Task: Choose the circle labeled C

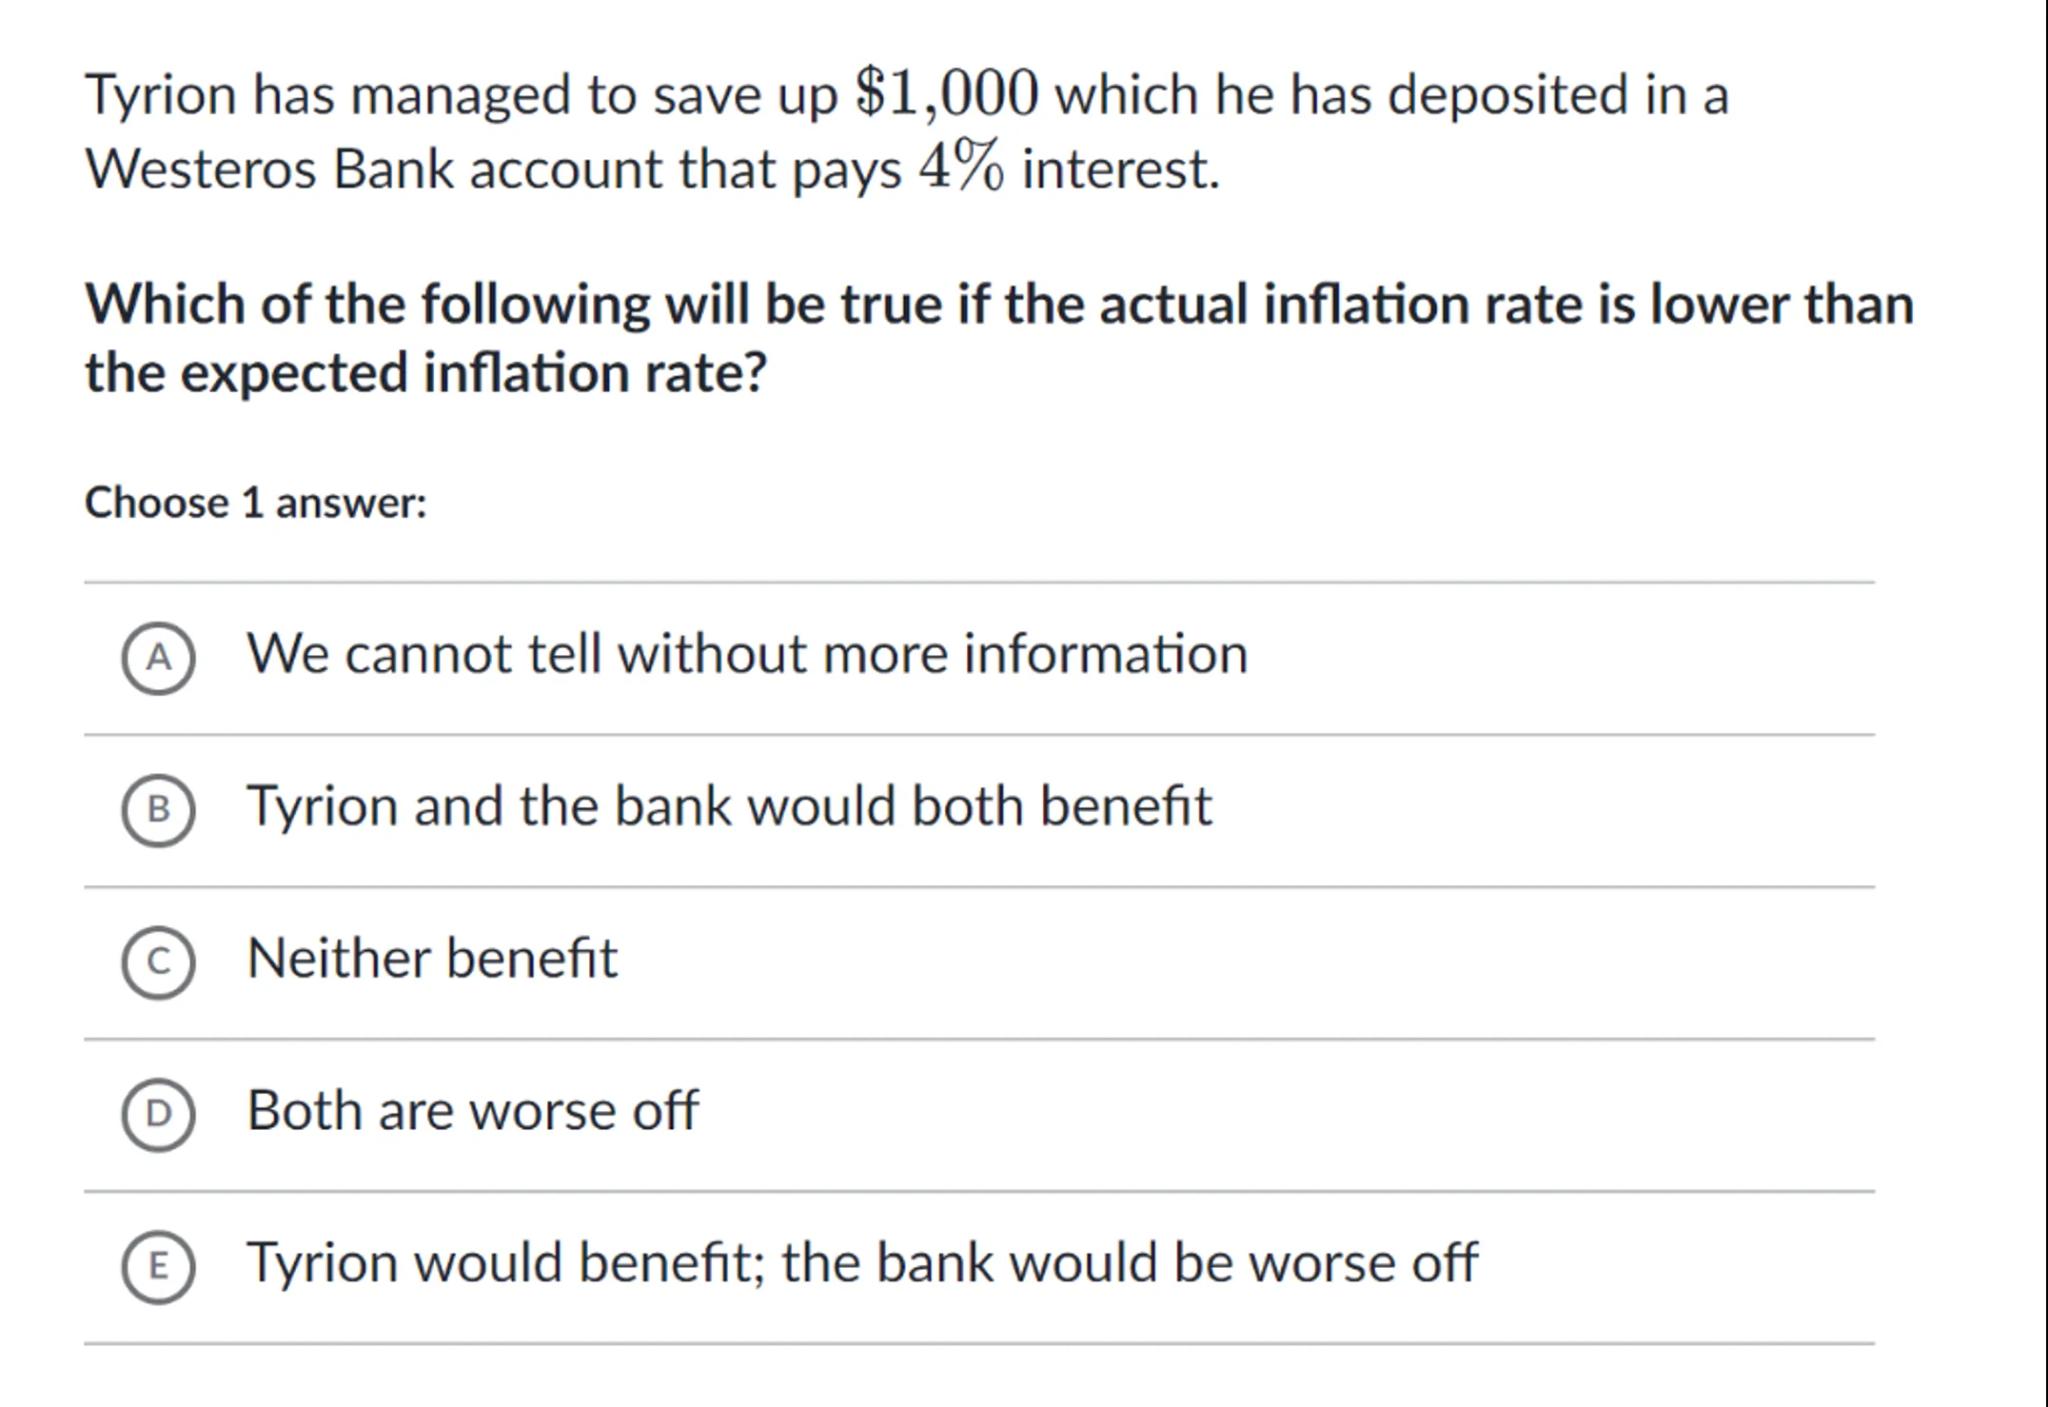Action: 158,962
